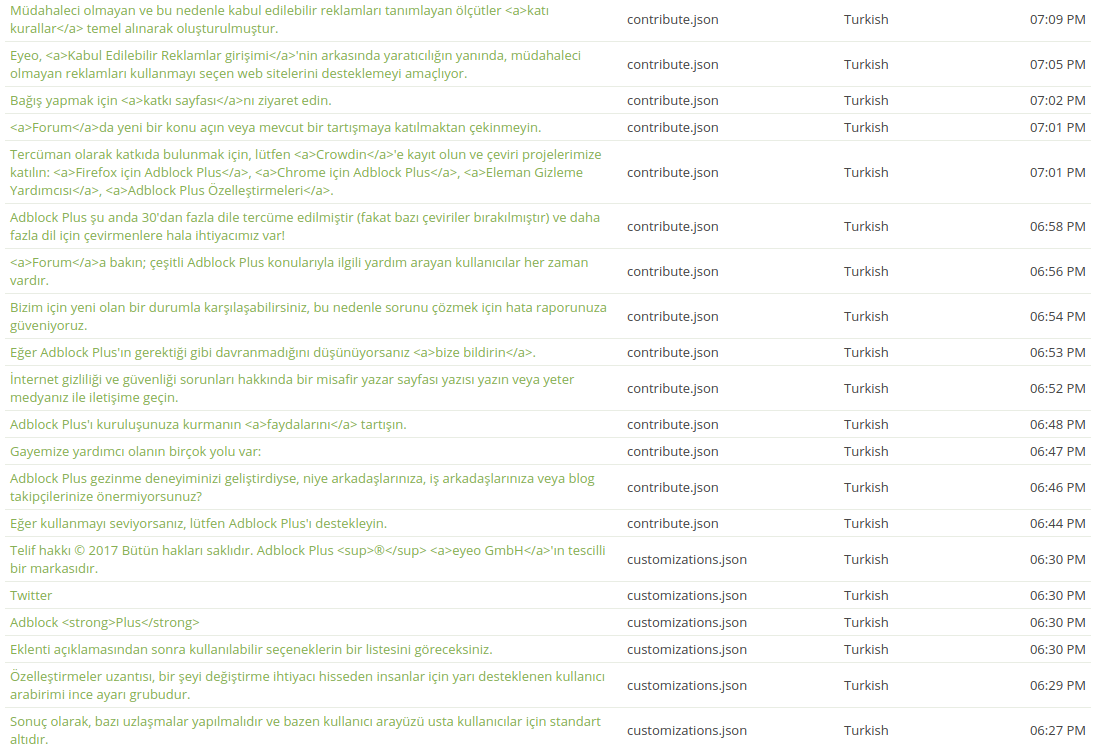
Task: Click the 06:54 PM timestamp
Action: (x=1057, y=317)
